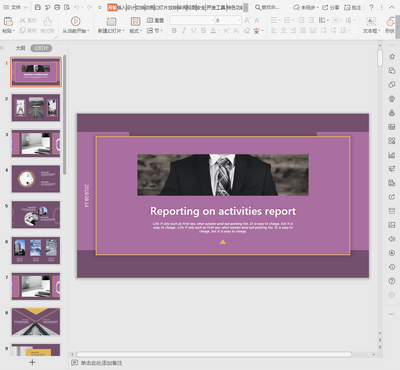
Task: Start slideshow from current slide play icon
Action: point(76,21)
